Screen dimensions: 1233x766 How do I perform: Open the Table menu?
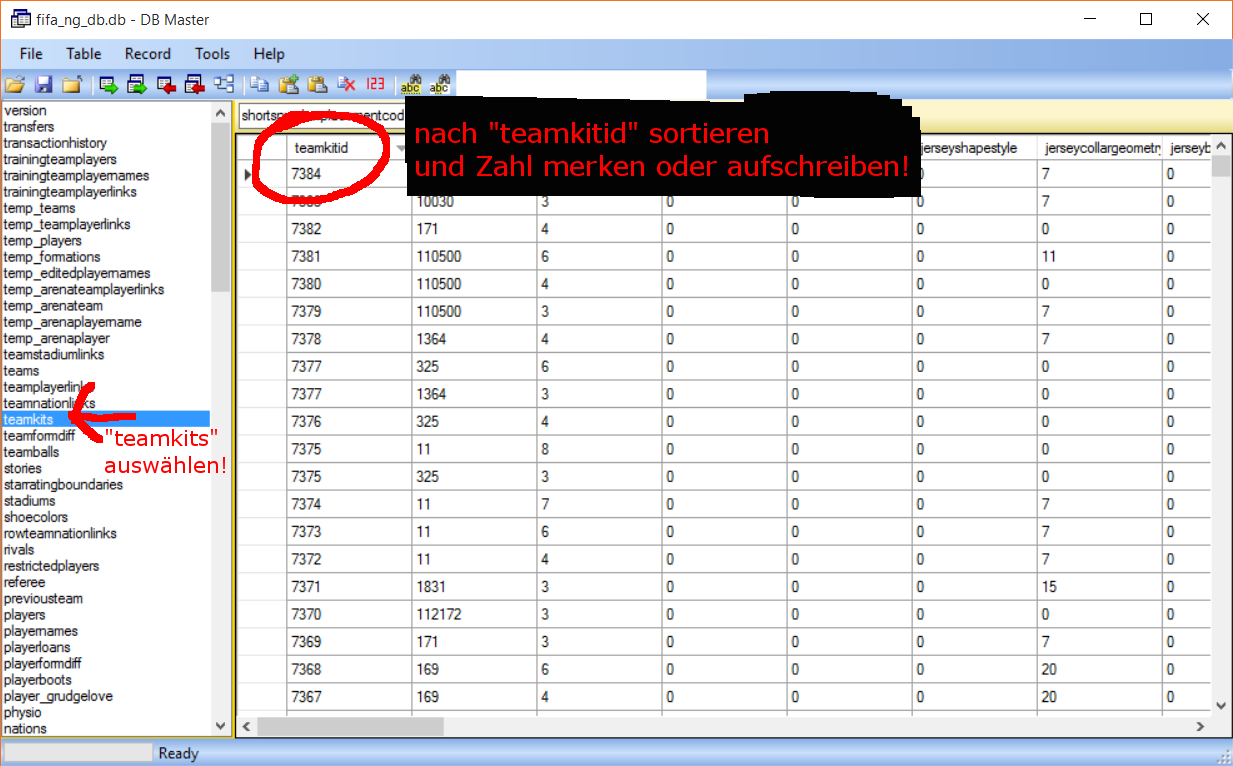84,54
